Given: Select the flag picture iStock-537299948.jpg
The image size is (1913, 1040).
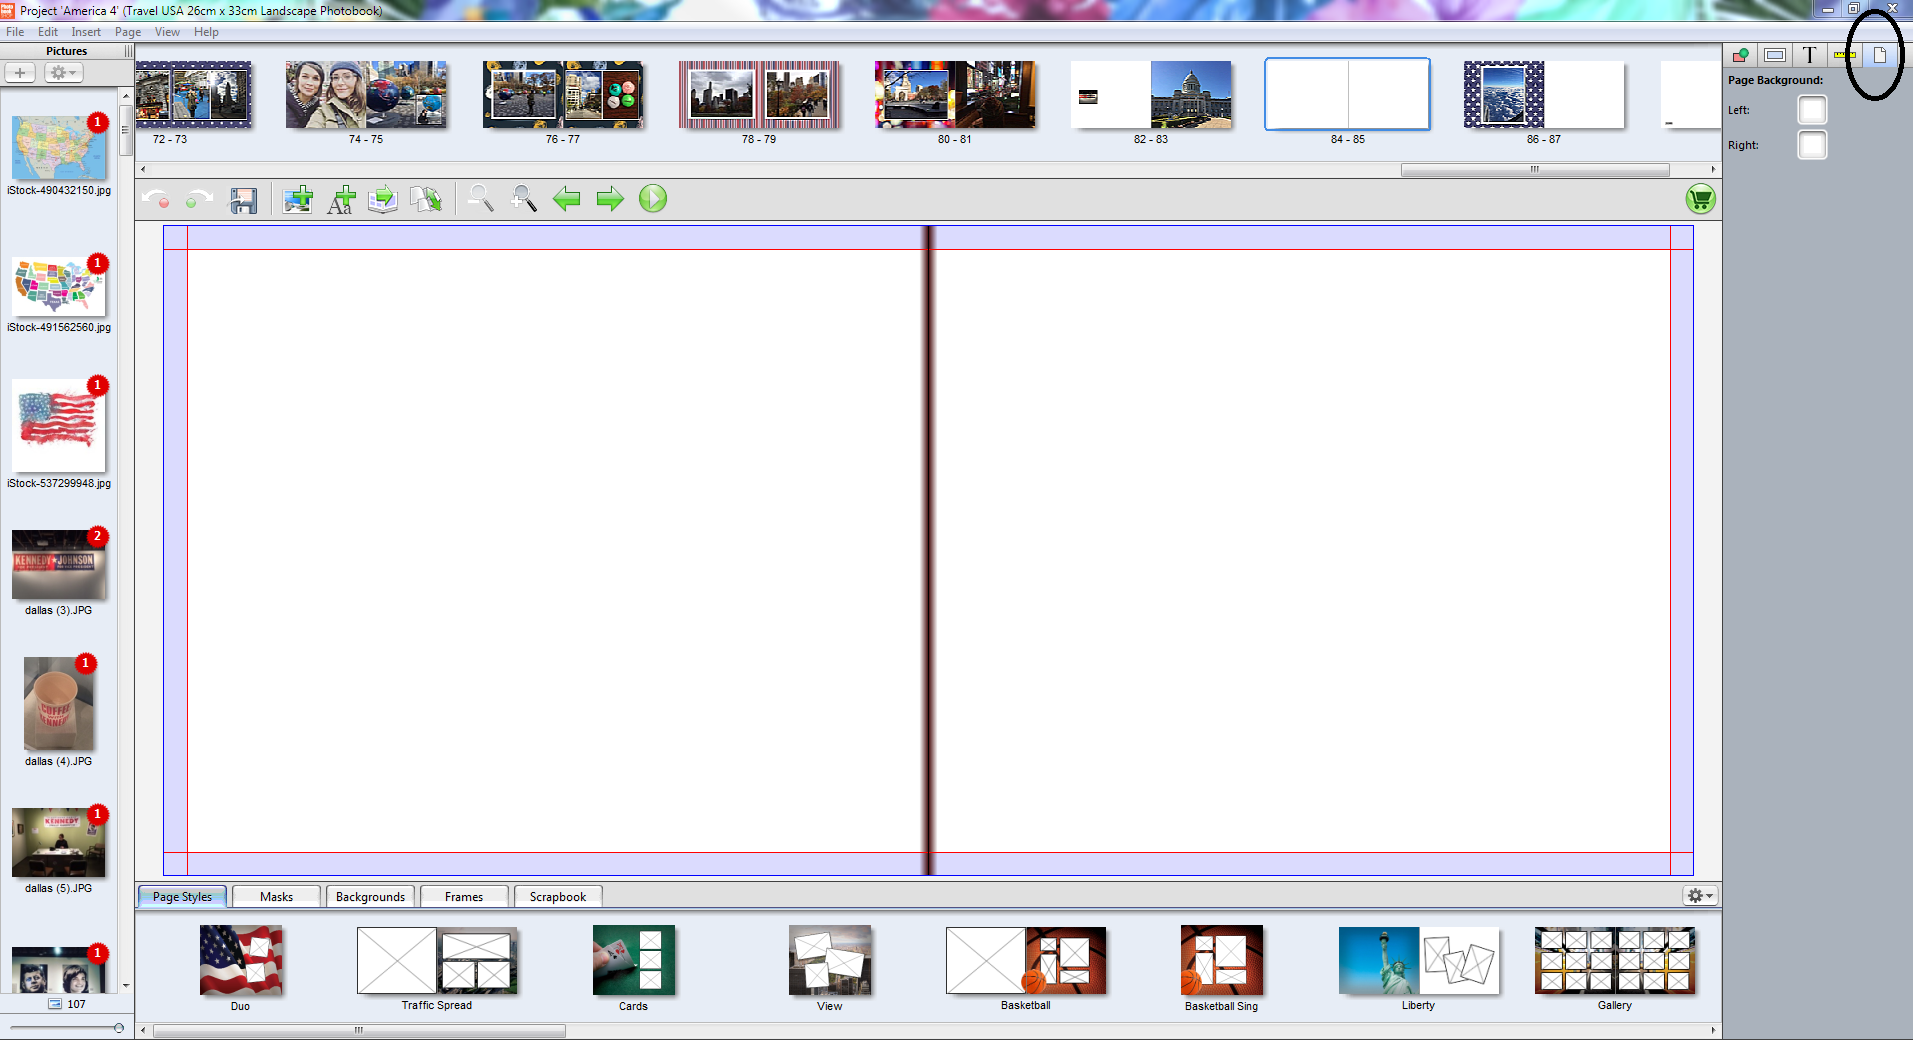Looking at the screenshot, I should click(59, 426).
